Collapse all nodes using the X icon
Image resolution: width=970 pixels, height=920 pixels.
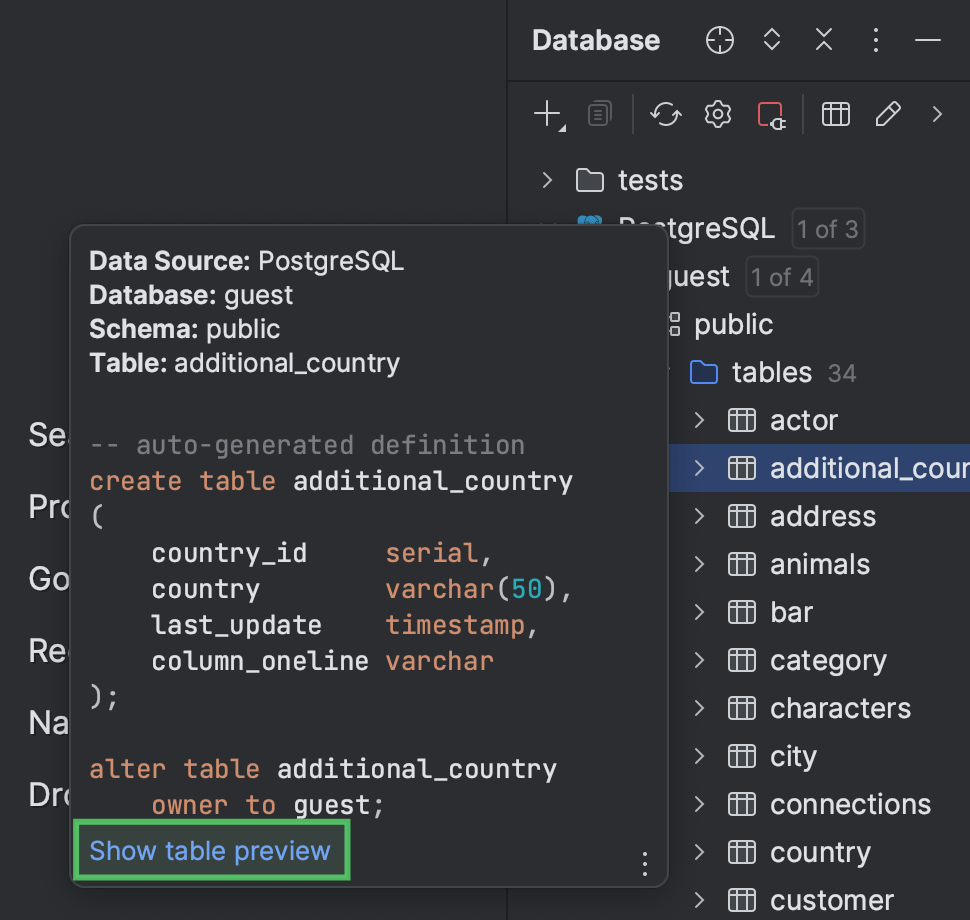(x=823, y=40)
